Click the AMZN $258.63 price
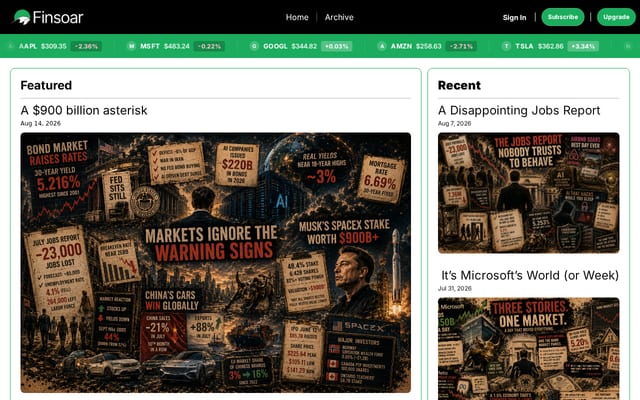The image size is (640, 400). (x=429, y=46)
